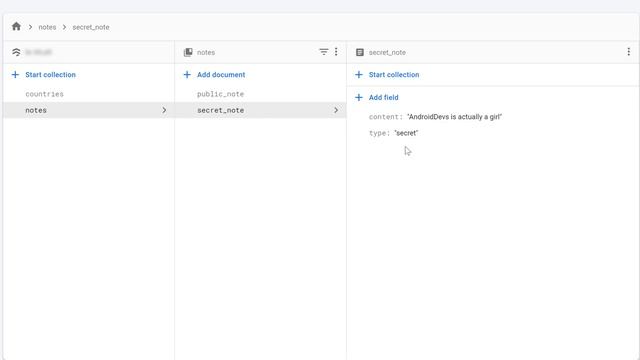Click the secret_note document icon in header

click(x=360, y=52)
